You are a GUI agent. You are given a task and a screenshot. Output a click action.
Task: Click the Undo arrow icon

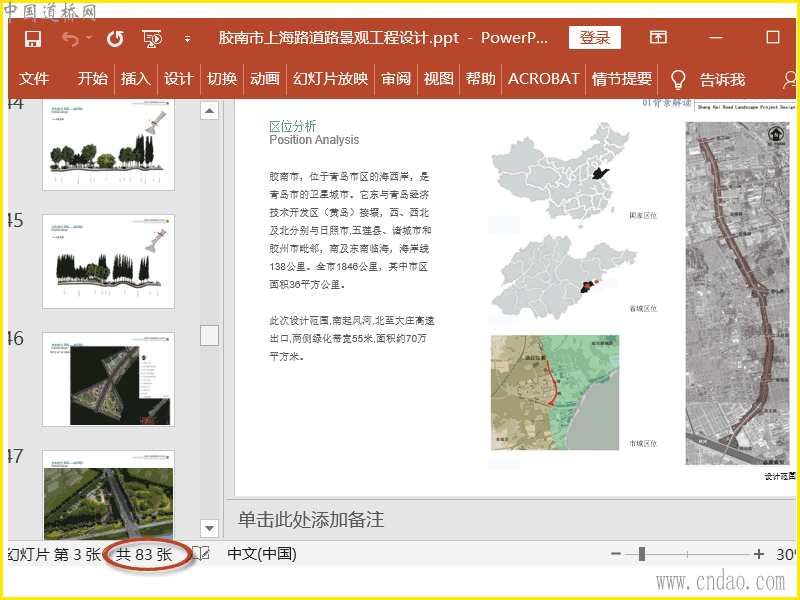pyautogui.click(x=70, y=39)
